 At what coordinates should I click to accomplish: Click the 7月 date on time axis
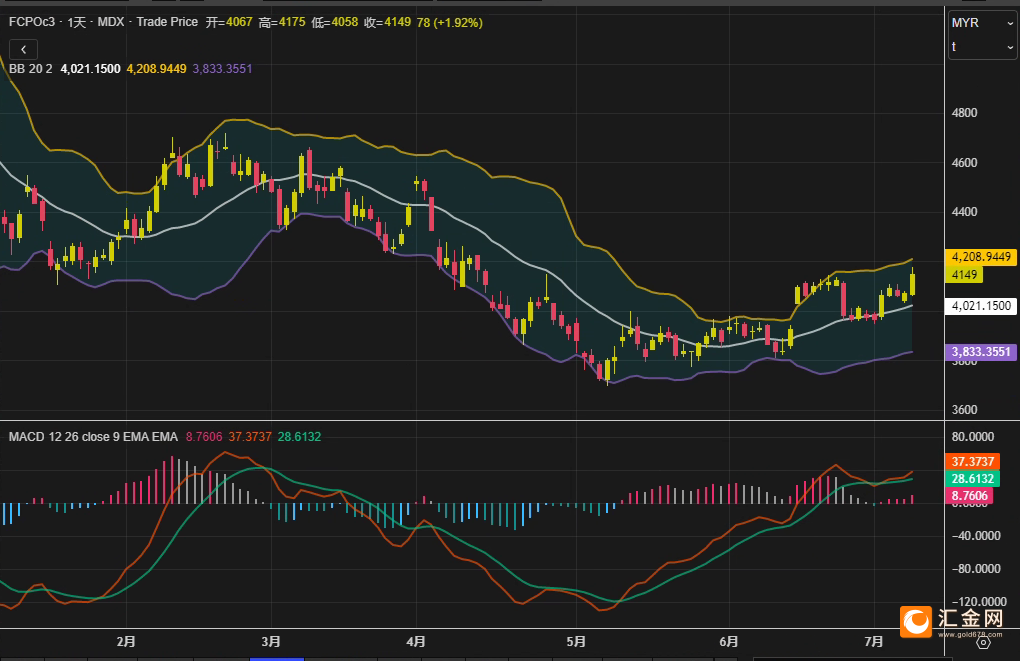pos(874,641)
